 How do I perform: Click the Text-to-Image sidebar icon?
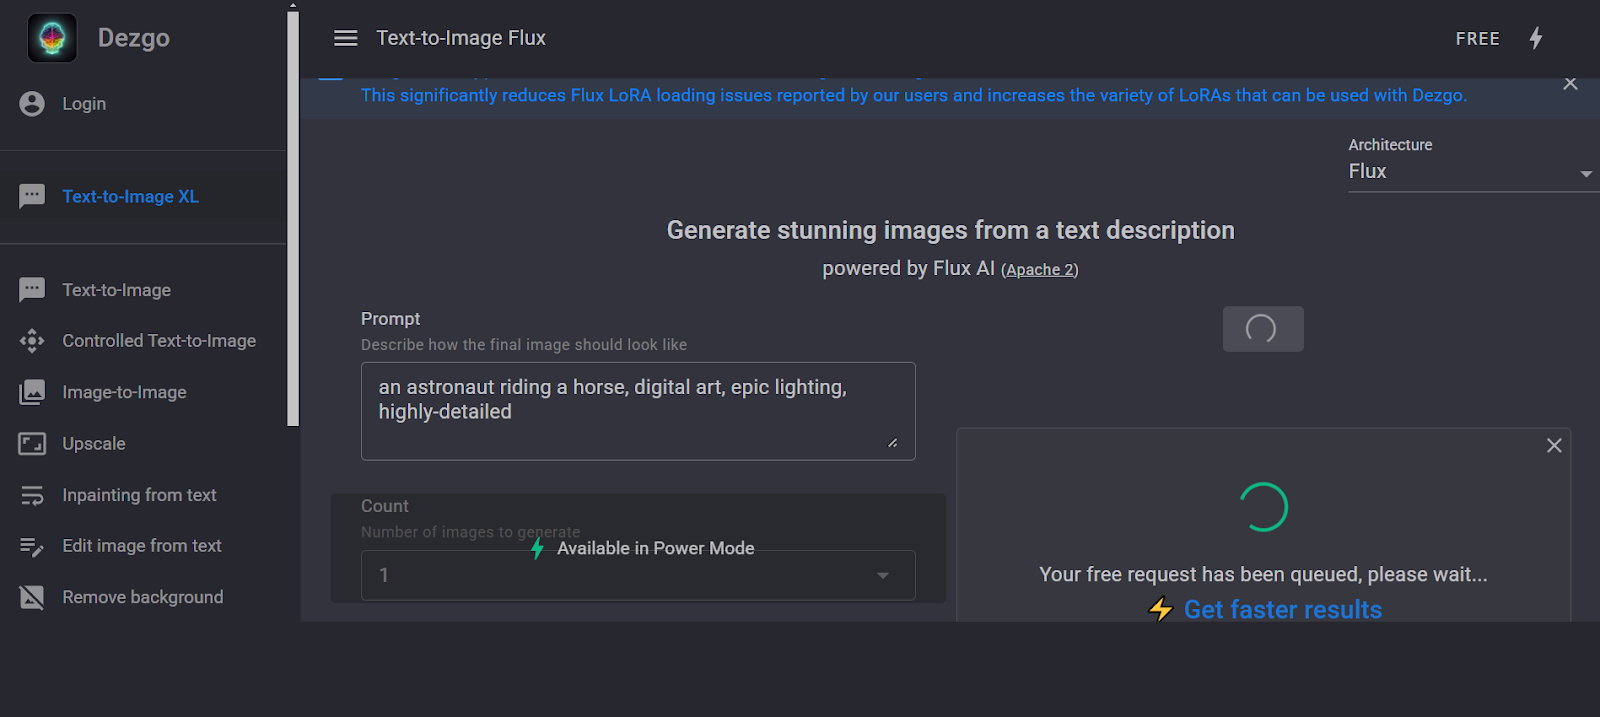(x=32, y=290)
